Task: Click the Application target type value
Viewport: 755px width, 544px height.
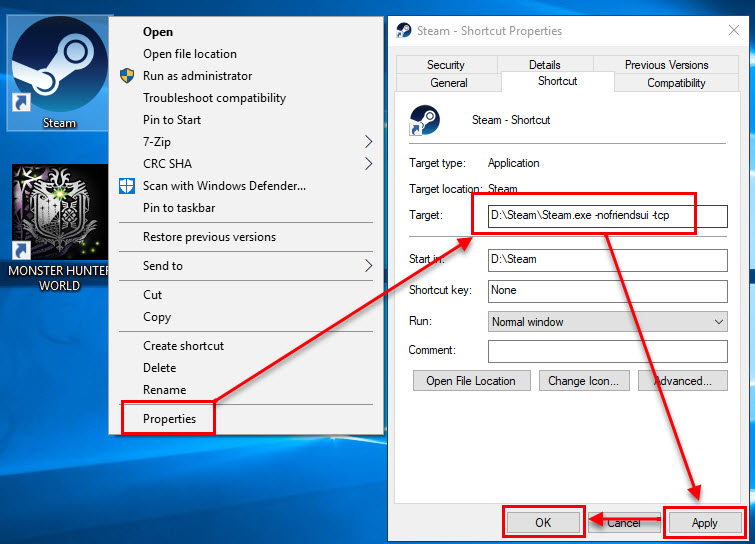Action: point(513,163)
